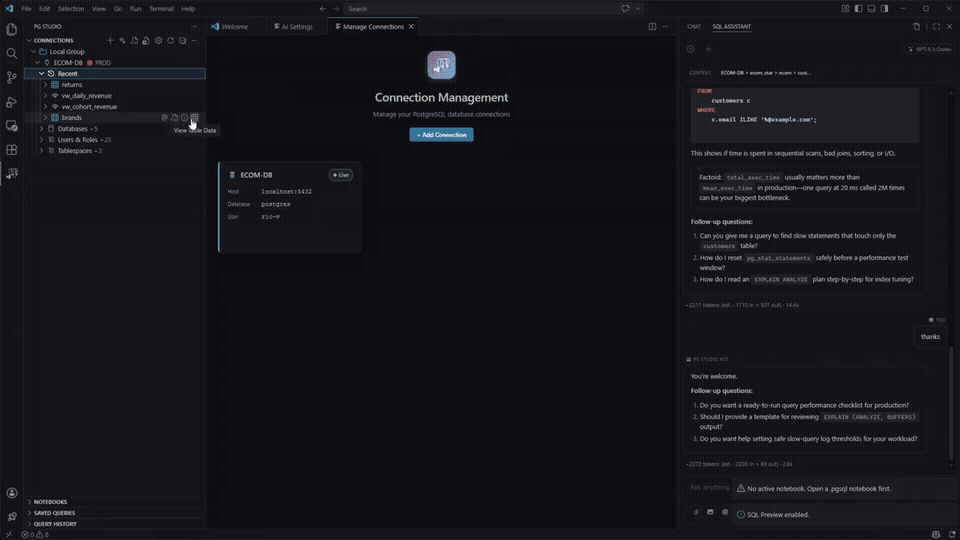Viewport: 960px width, 540px height.
Task: Collapse the Recent node
Action: (41, 73)
